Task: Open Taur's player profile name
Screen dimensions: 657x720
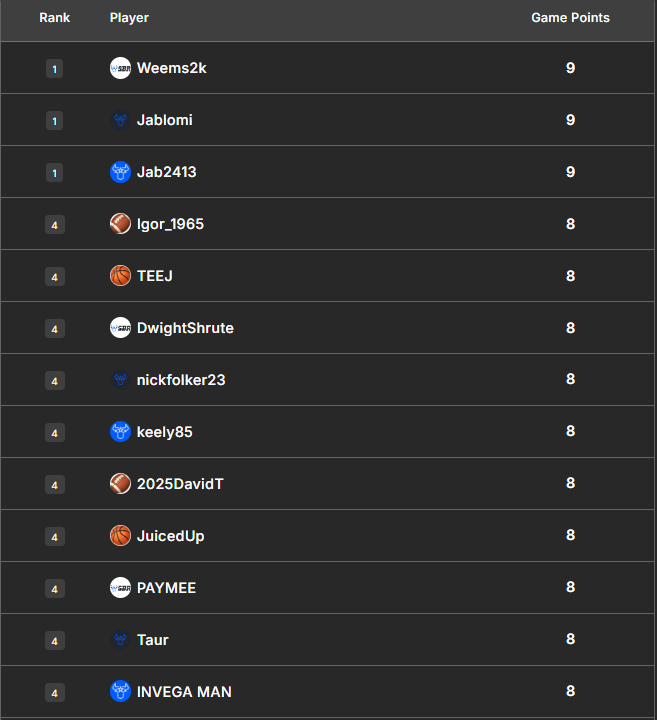Action: pos(153,640)
